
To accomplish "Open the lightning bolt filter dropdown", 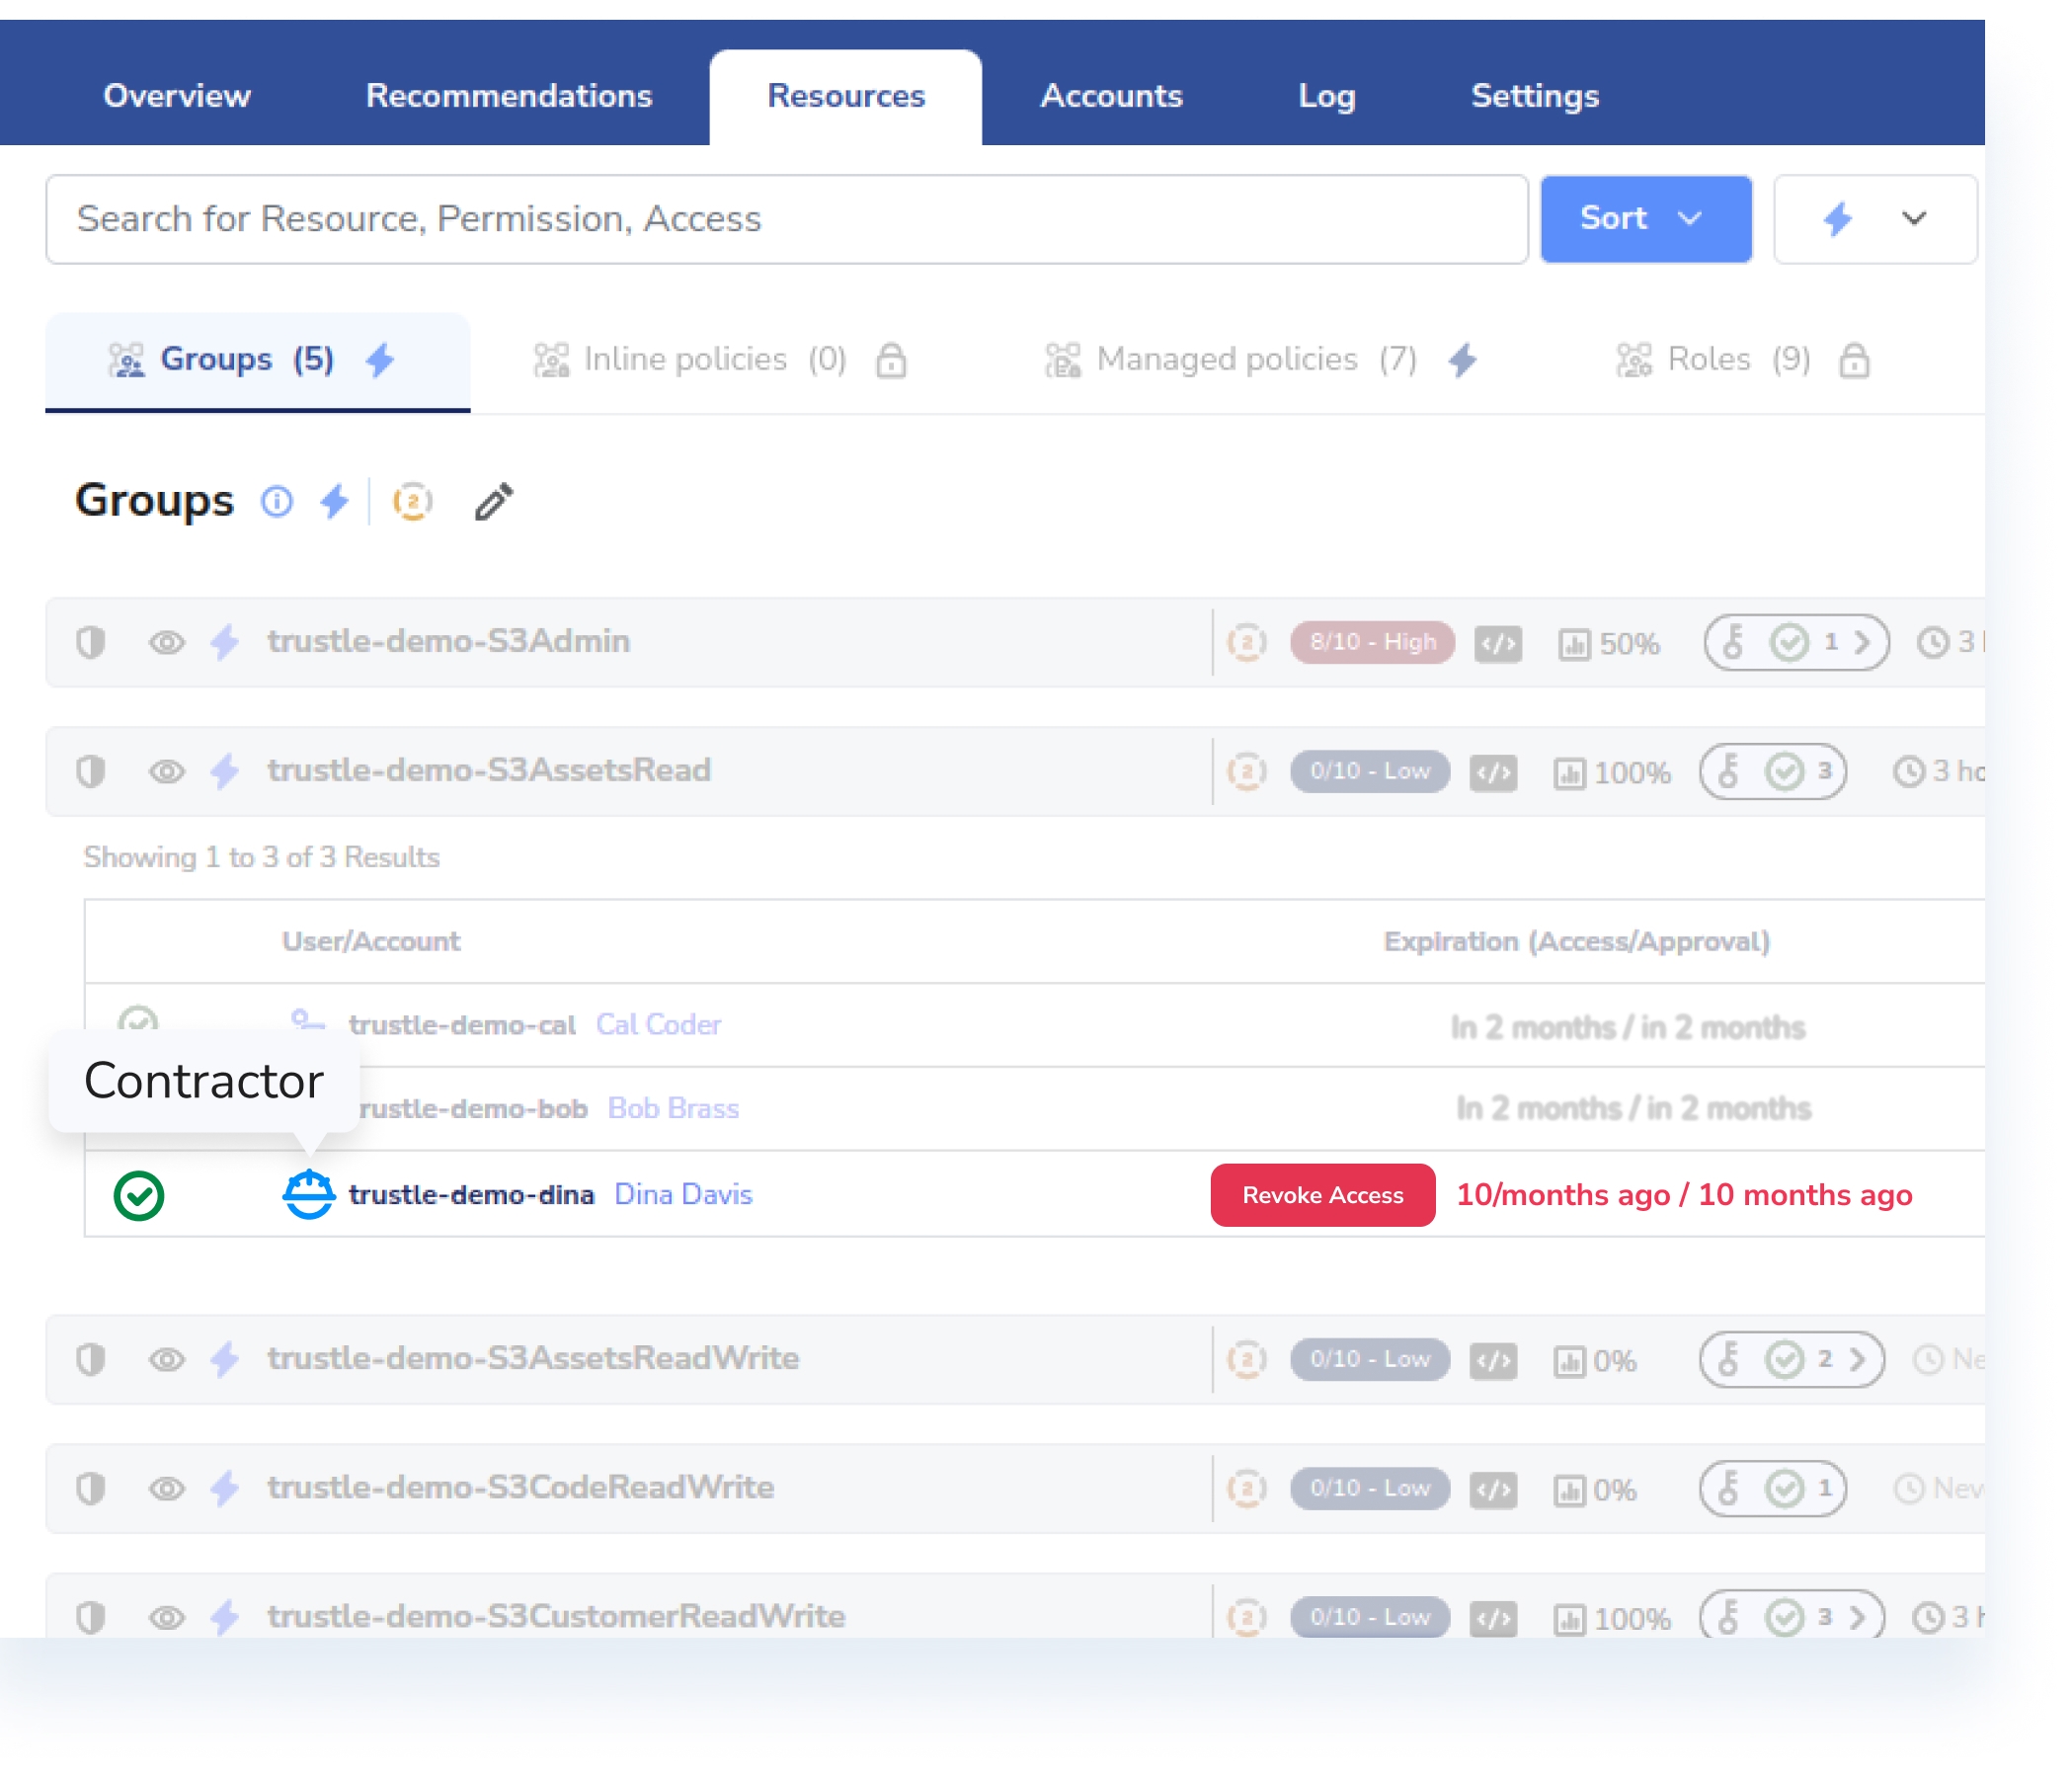I will [x=1875, y=219].
